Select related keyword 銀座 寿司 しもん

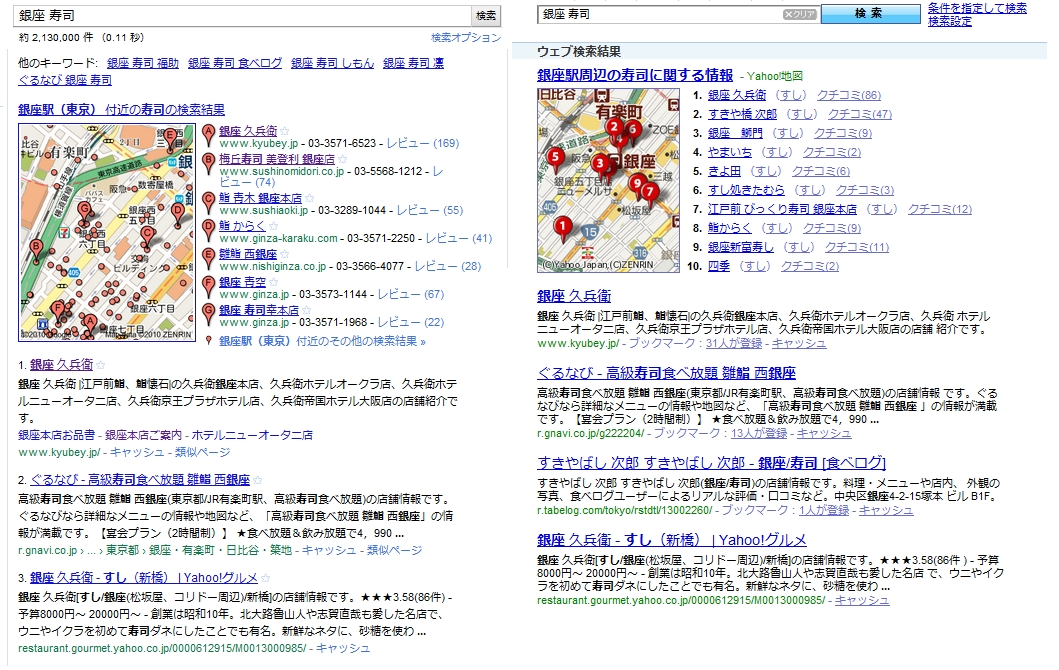click(332, 63)
